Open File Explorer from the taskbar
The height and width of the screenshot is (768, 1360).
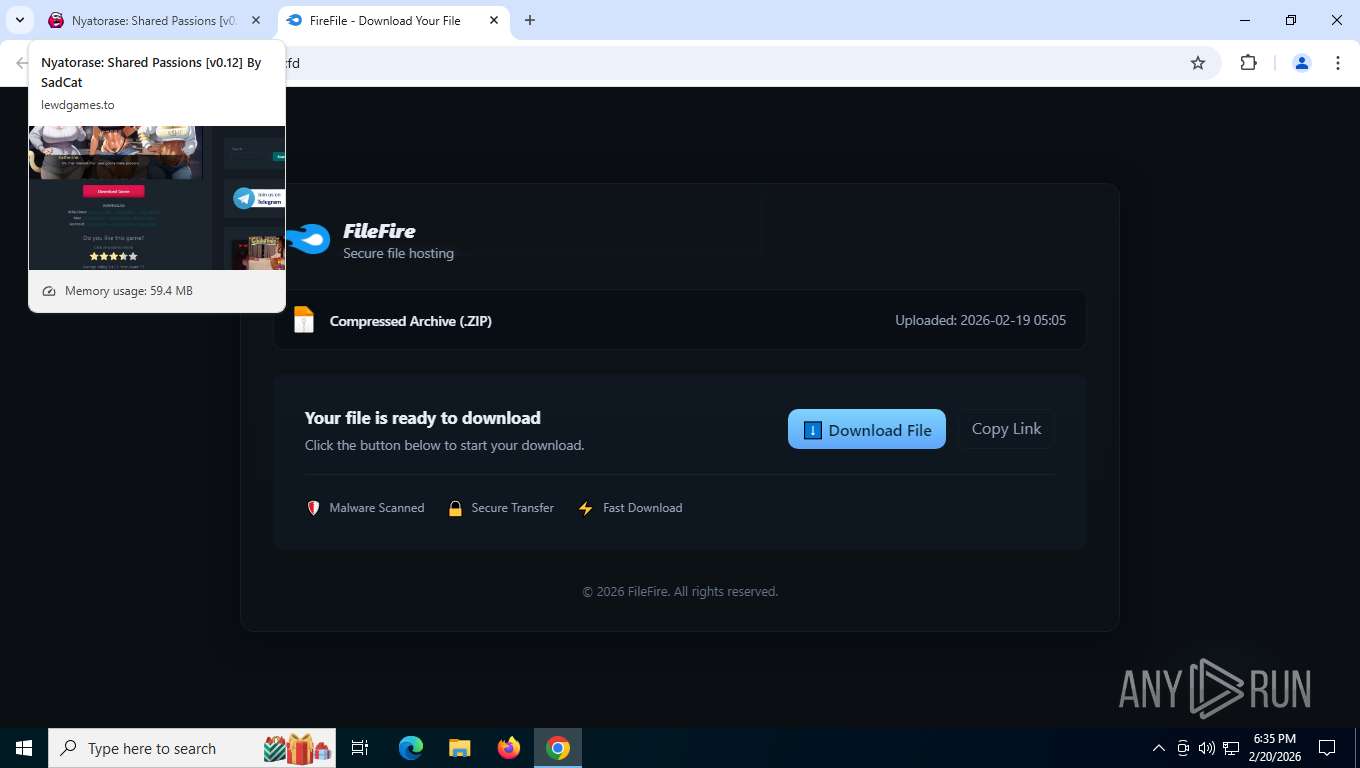460,748
